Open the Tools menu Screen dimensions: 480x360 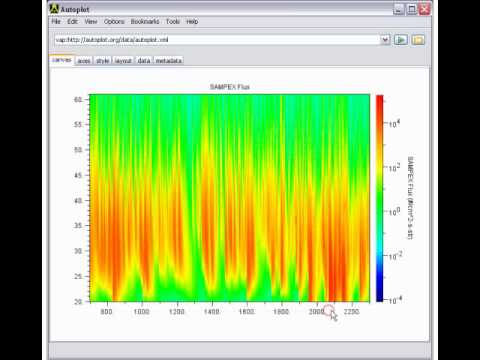(x=173, y=22)
